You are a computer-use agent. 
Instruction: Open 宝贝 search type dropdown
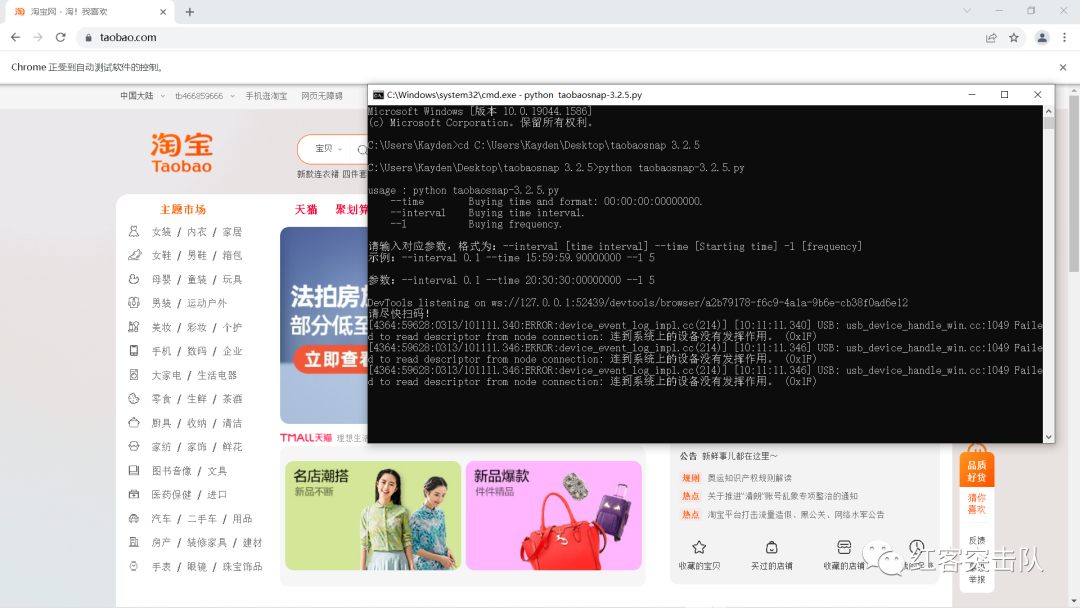coord(329,149)
